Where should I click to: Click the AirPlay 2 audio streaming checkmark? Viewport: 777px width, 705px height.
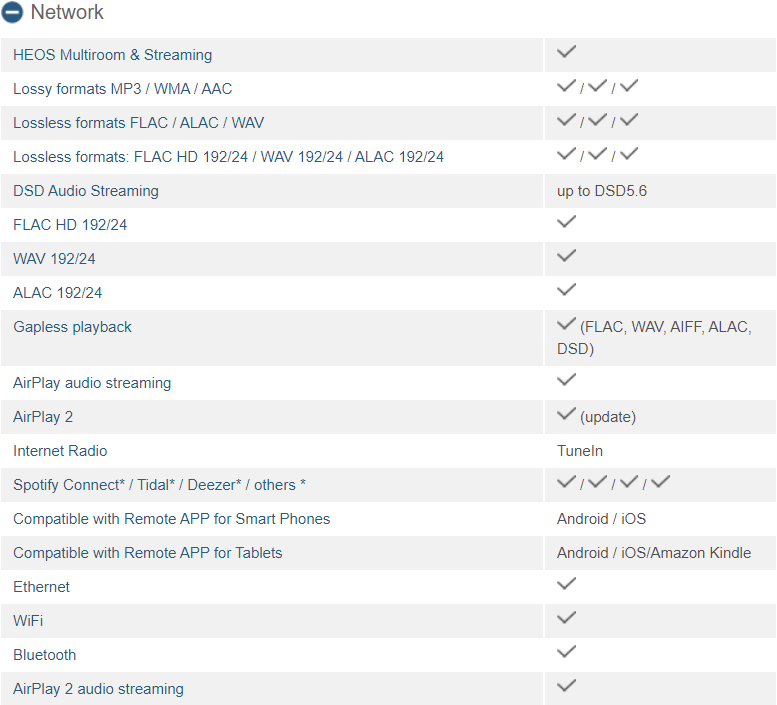[567, 686]
